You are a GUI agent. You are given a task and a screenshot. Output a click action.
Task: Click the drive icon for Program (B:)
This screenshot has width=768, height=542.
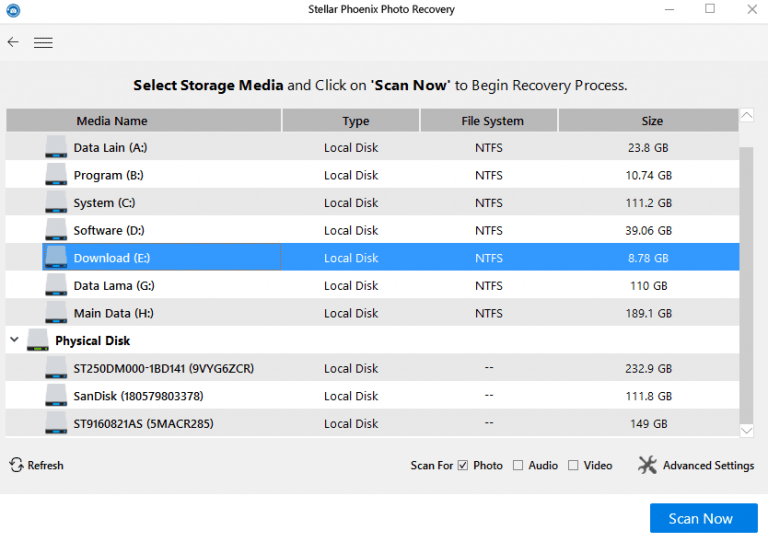coord(56,174)
